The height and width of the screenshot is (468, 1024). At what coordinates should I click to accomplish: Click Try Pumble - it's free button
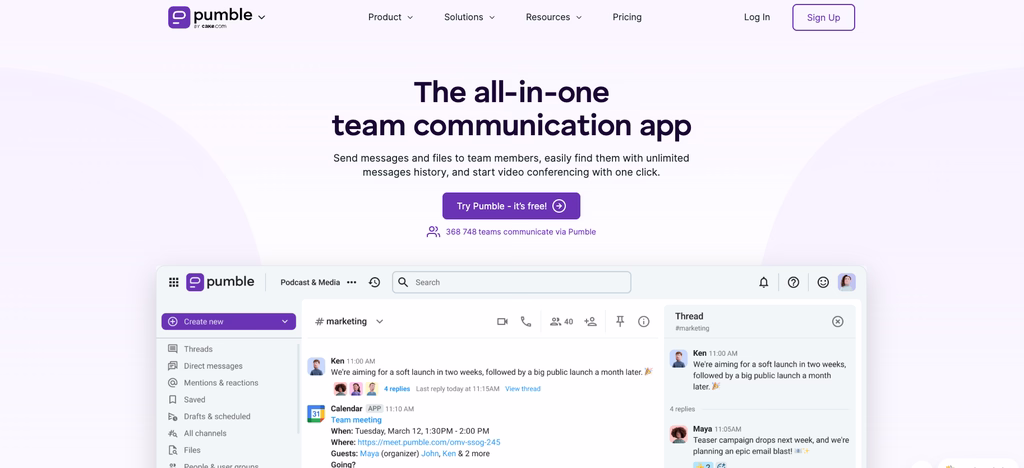pyautogui.click(x=511, y=206)
